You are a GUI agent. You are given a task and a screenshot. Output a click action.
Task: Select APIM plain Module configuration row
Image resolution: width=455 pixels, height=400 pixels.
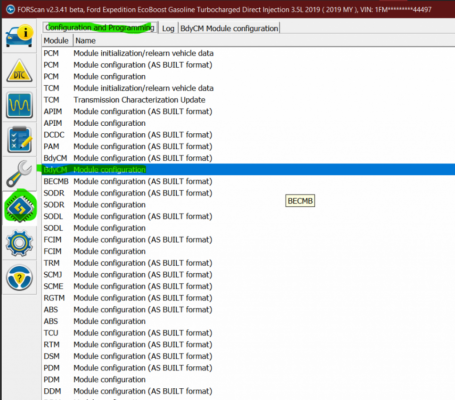tap(248, 123)
